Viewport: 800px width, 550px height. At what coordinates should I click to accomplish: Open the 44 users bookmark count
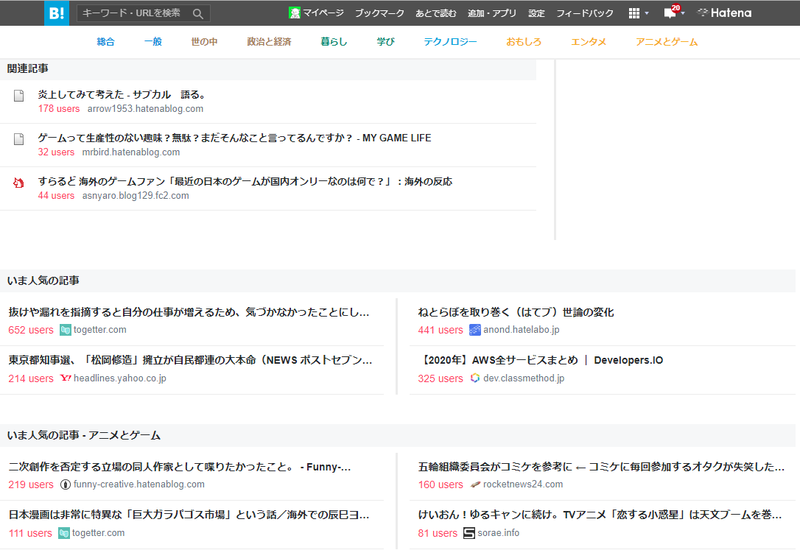pyautogui.click(x=56, y=195)
